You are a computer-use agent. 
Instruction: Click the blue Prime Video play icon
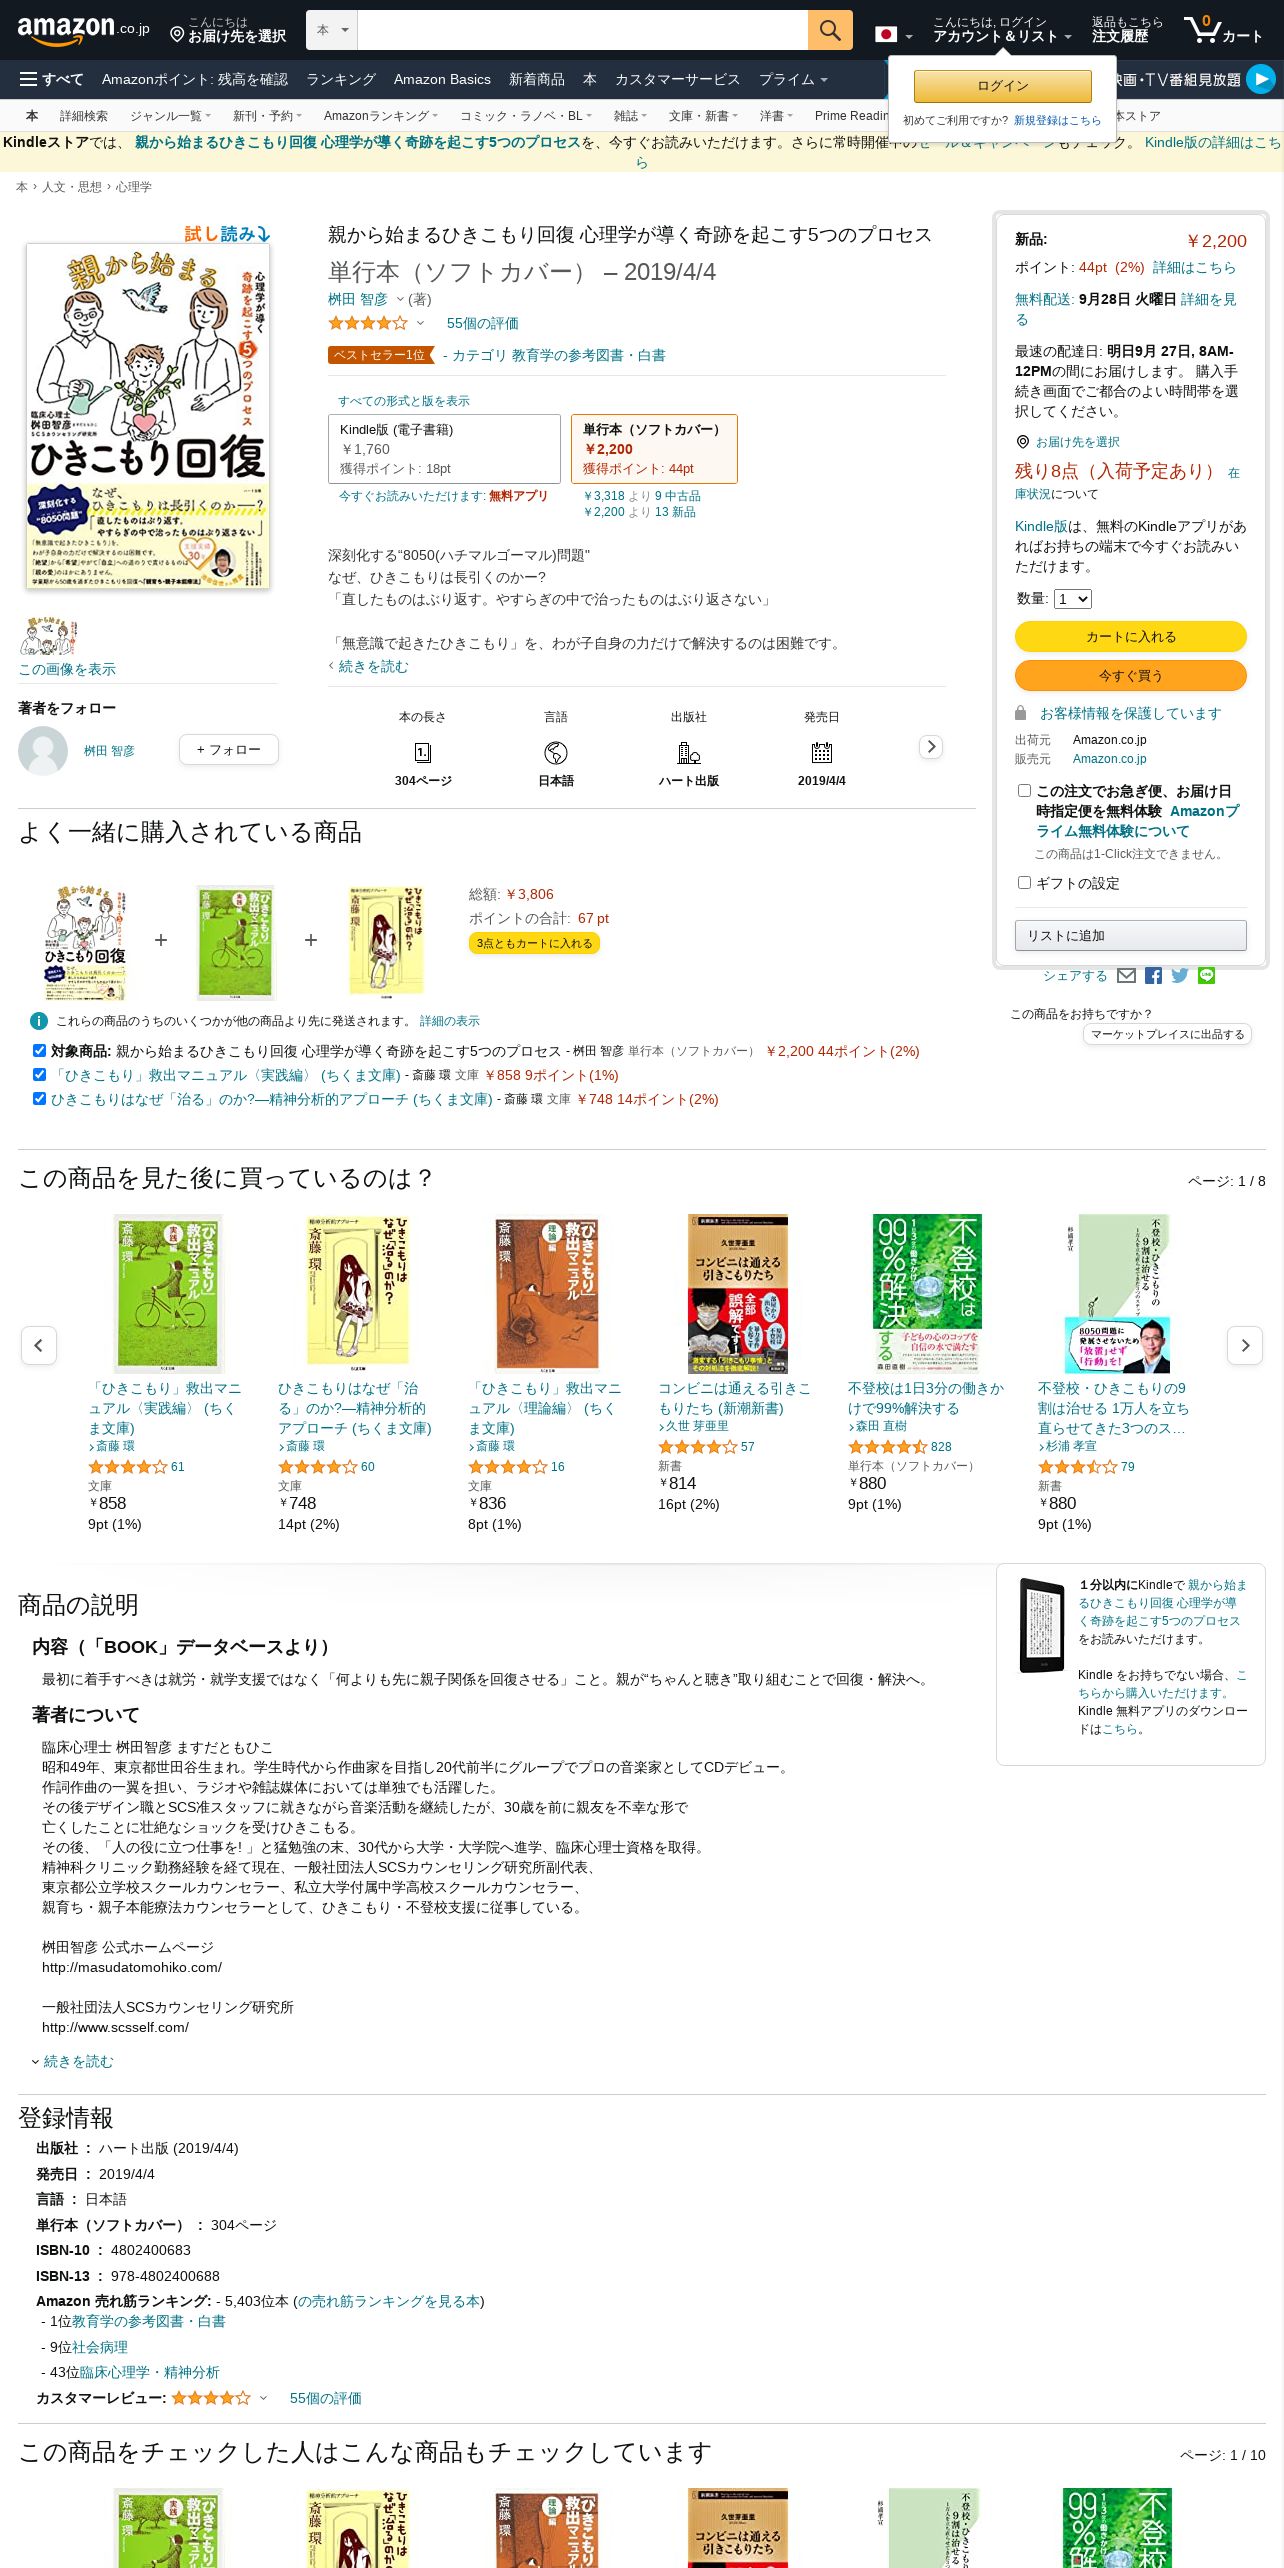coord(1261,79)
